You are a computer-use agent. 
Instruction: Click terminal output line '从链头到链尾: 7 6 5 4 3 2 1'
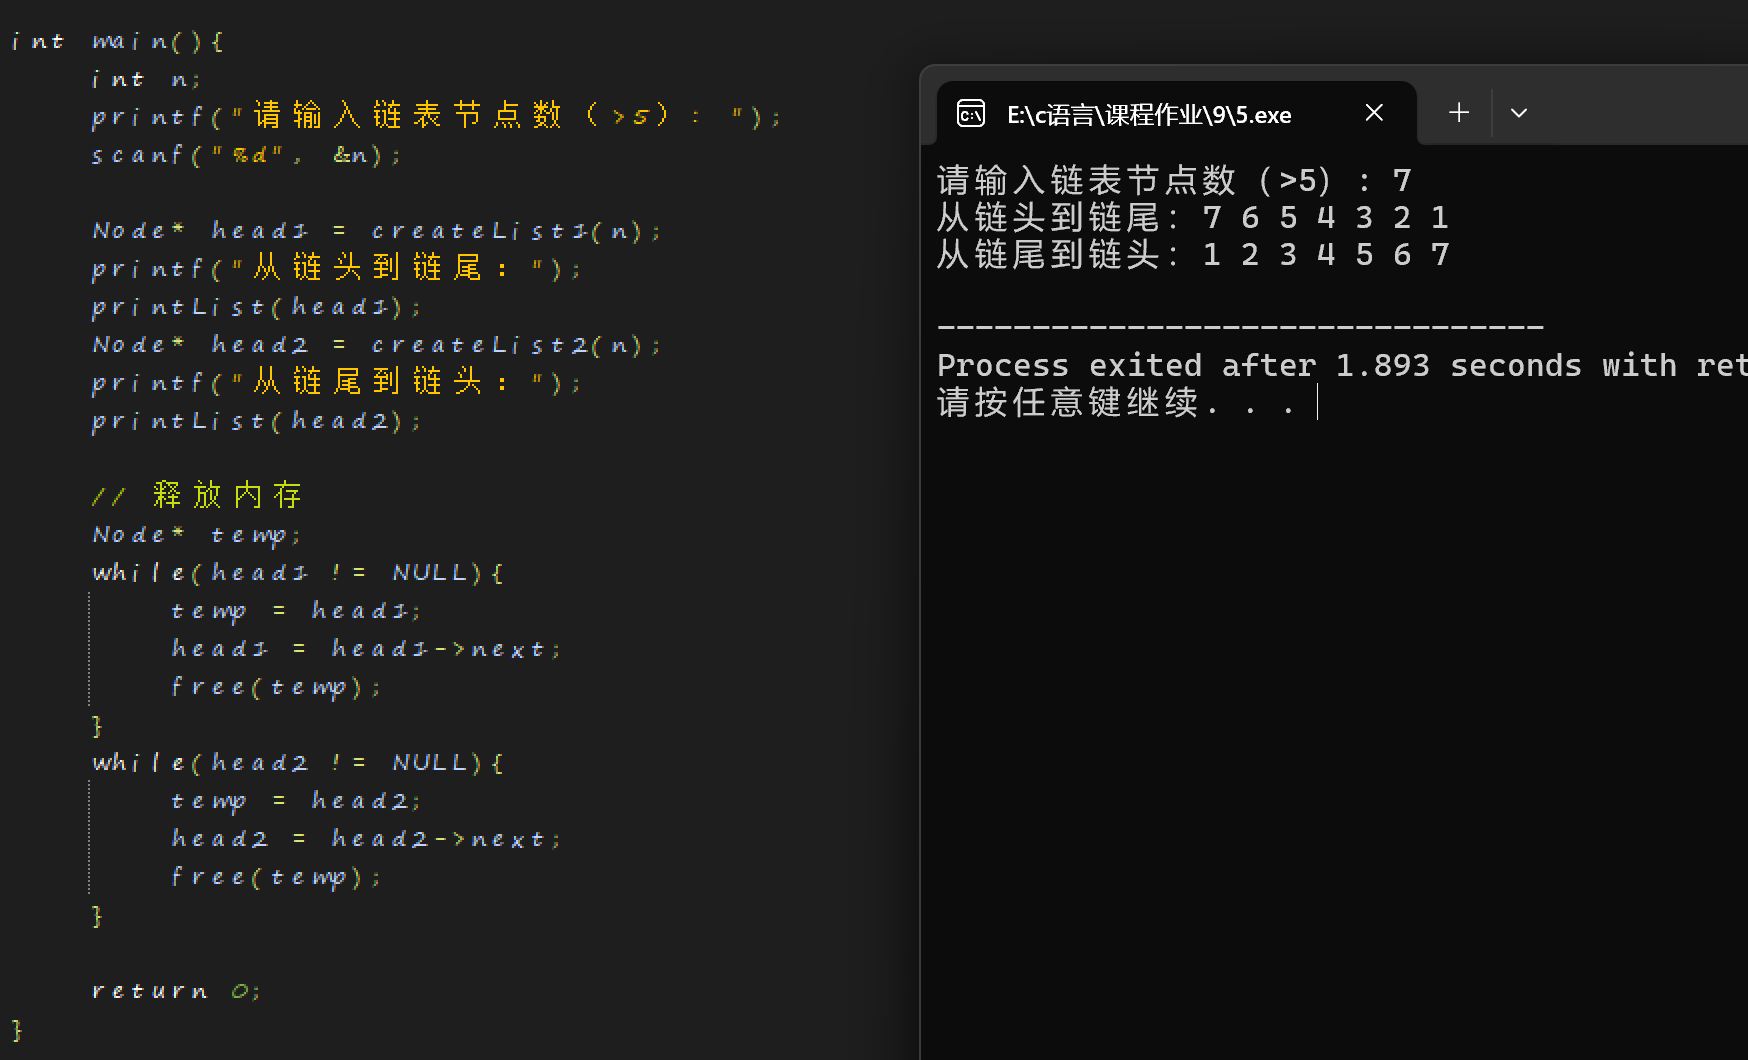[x=1193, y=218]
